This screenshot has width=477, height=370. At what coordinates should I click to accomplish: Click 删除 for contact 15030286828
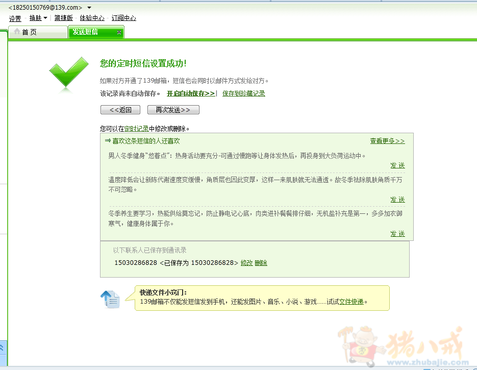(x=261, y=263)
